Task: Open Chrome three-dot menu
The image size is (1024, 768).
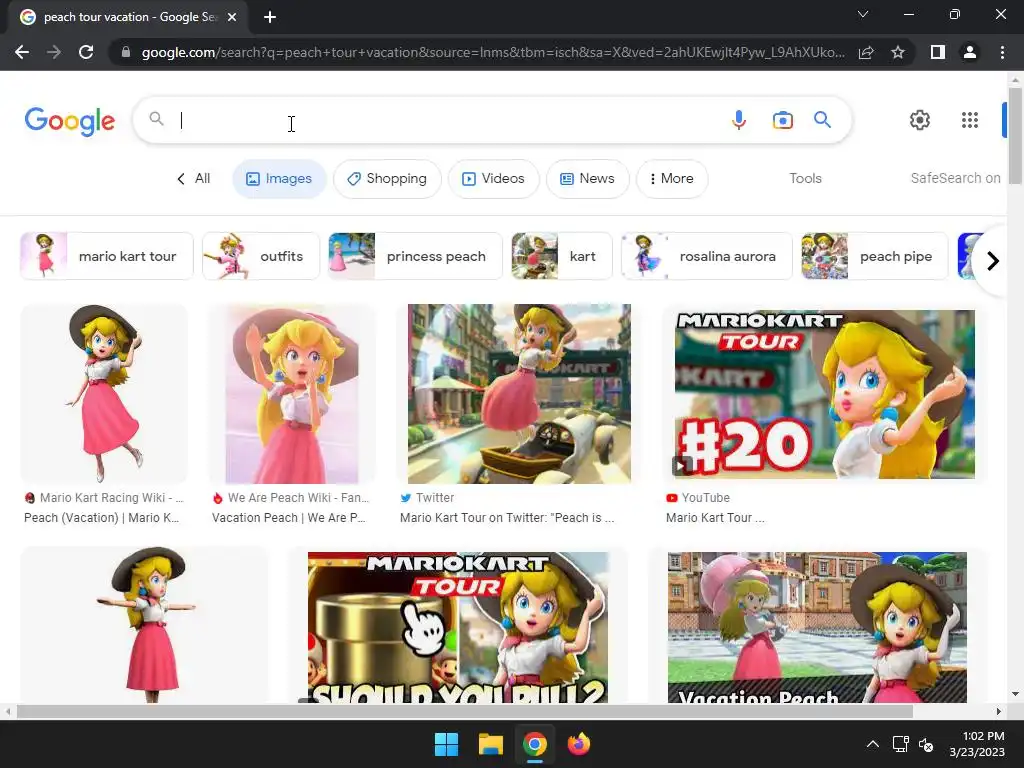Action: (1002, 52)
